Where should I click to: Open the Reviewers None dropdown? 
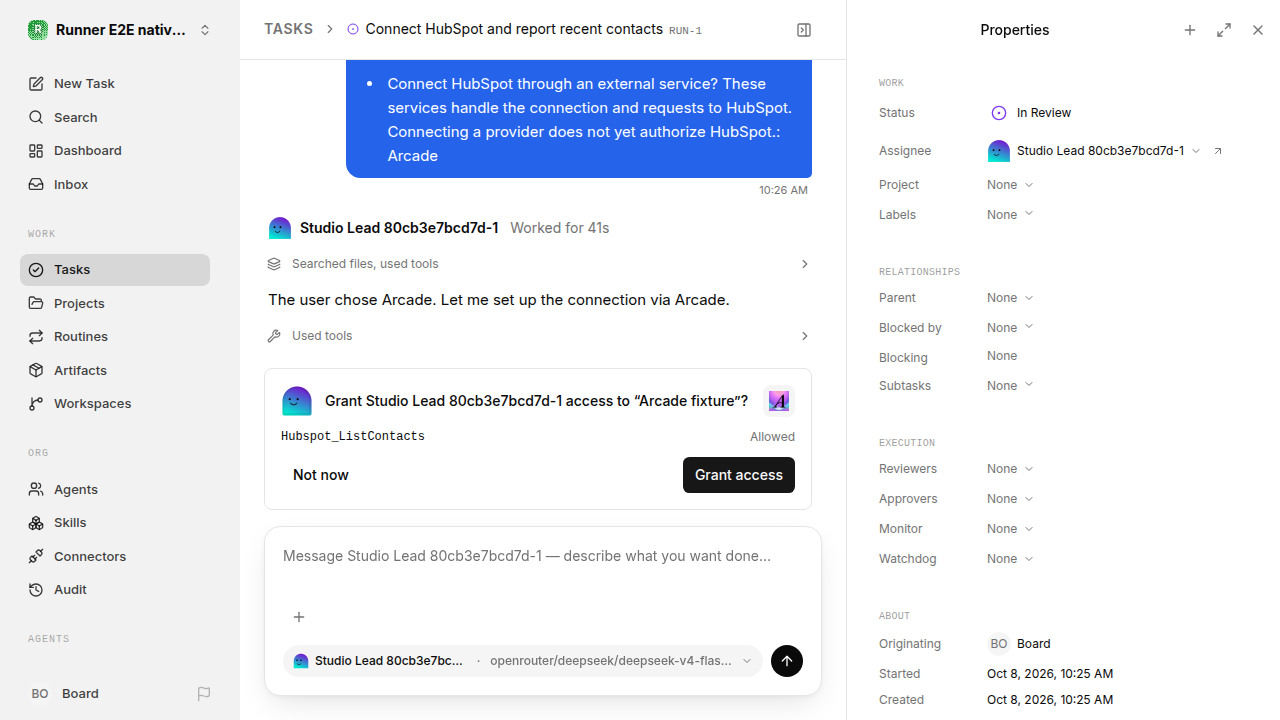click(x=1010, y=469)
